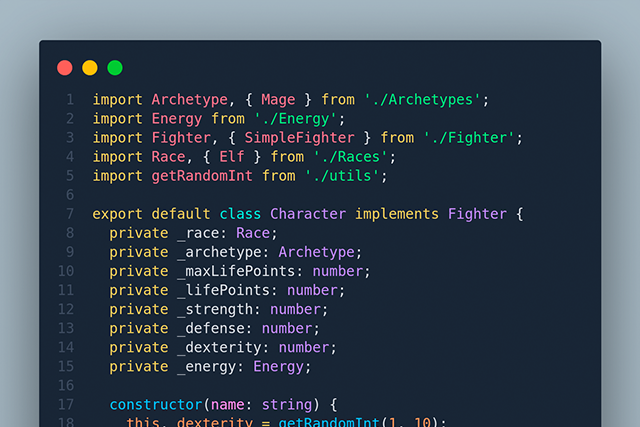The width and height of the screenshot is (640, 427).
Task: Click the export keyword on line 7
Action: pos(117,214)
